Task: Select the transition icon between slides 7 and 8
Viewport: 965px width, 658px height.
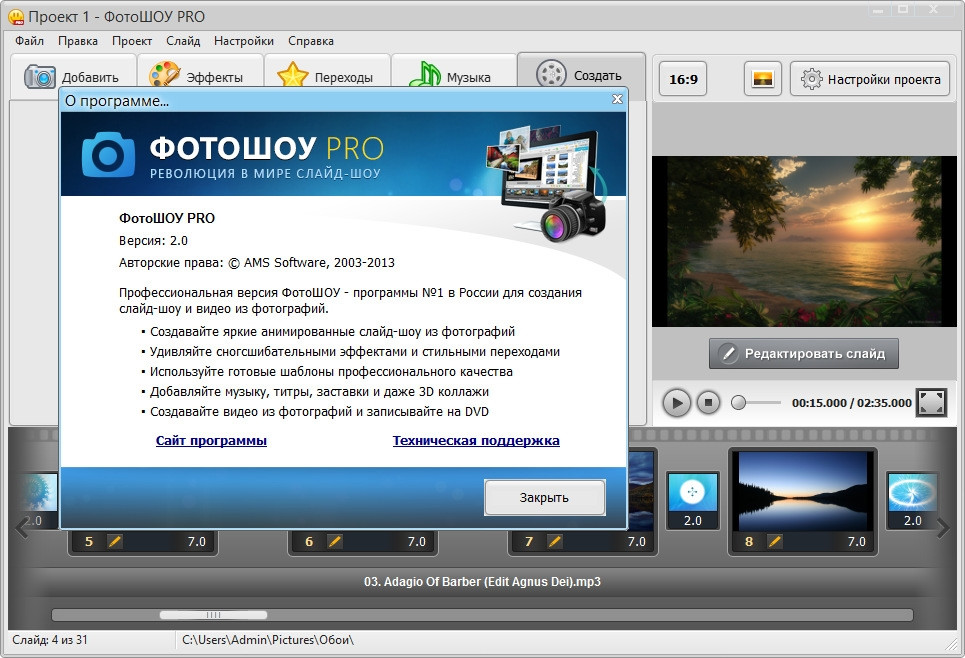Action: (x=692, y=492)
